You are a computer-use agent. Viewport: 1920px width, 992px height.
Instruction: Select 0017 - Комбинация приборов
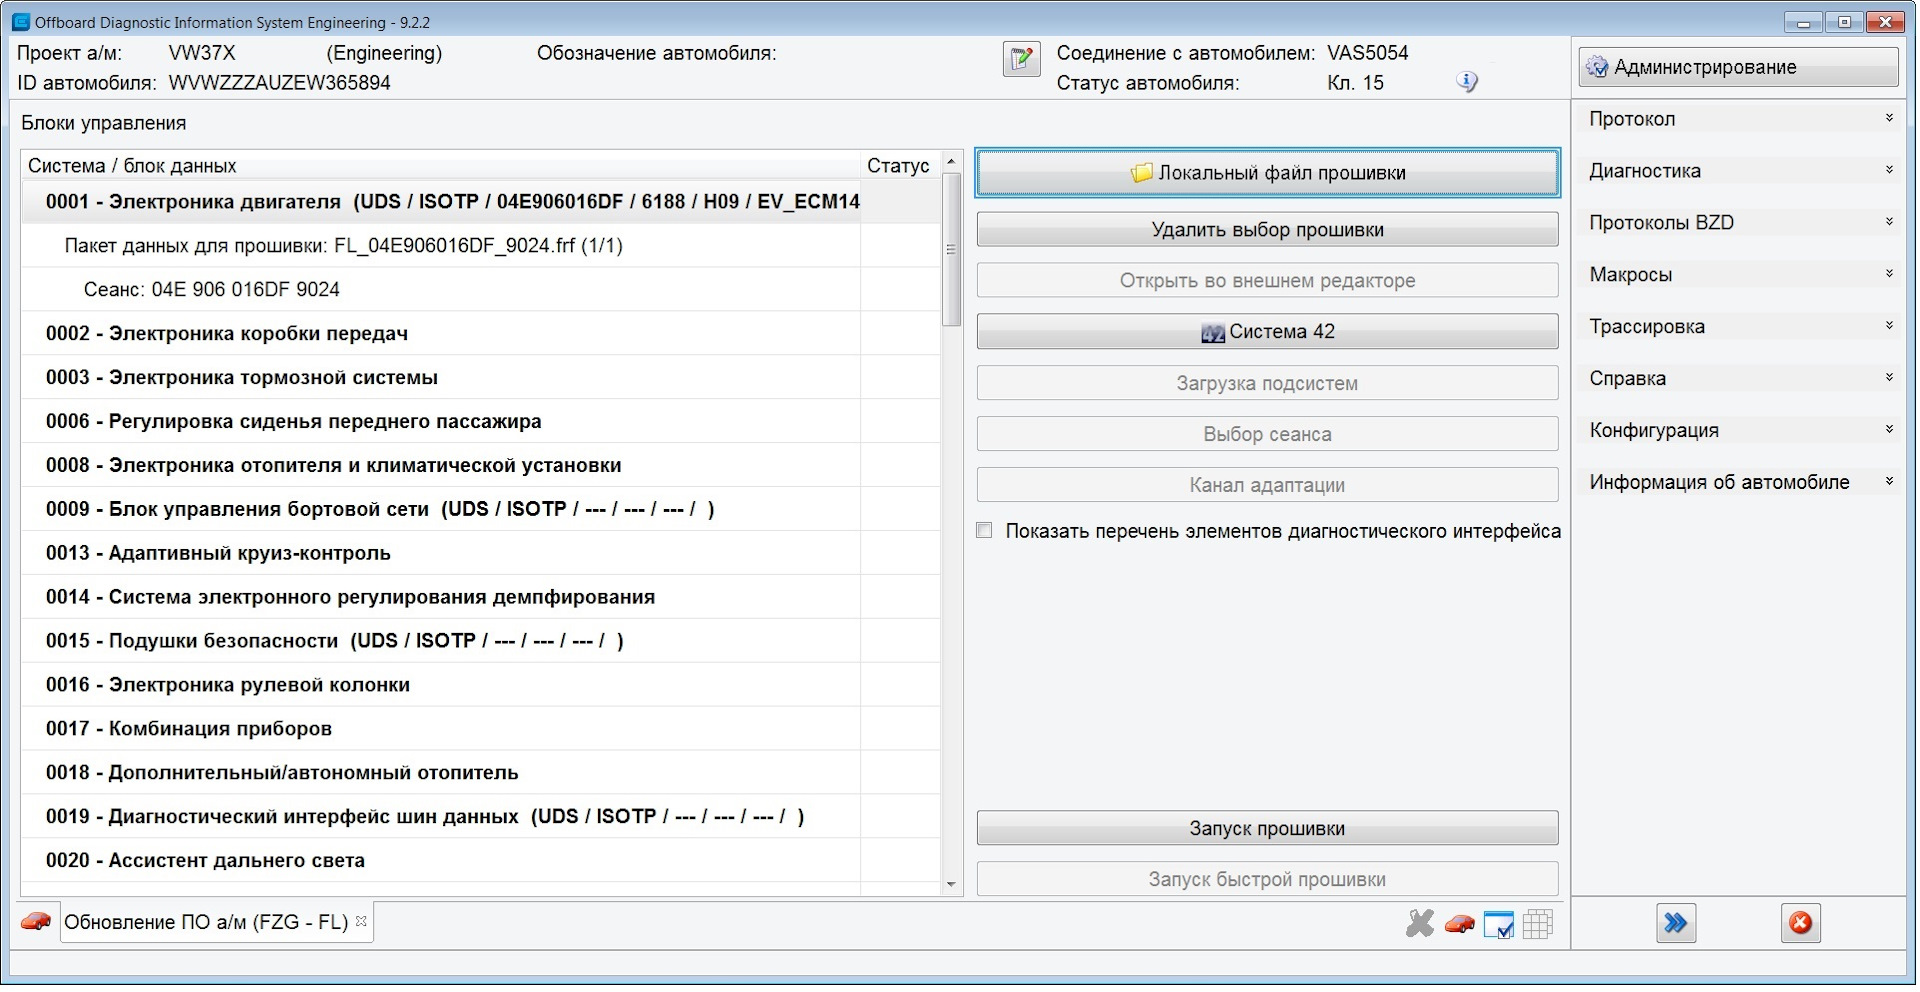coord(481,730)
